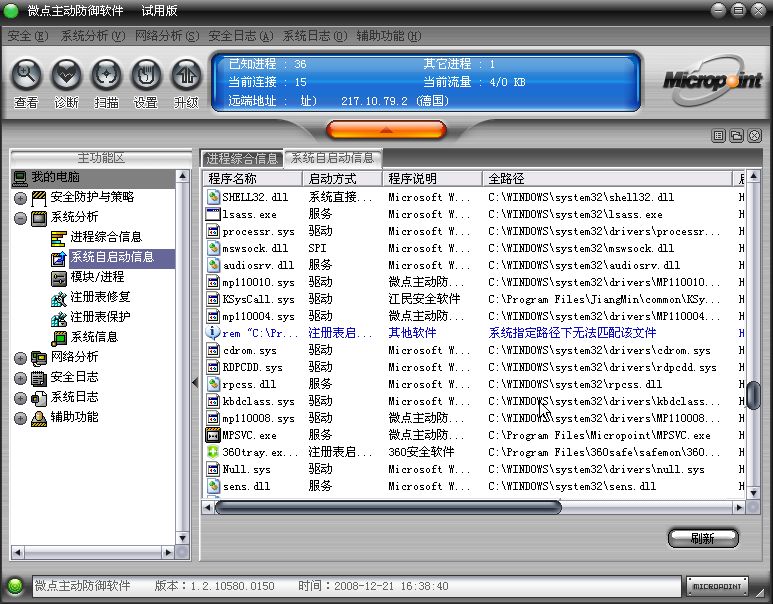The width and height of the screenshot is (773, 604).
Task: Click the 系统信息 tree item icon
Action: pos(58,338)
